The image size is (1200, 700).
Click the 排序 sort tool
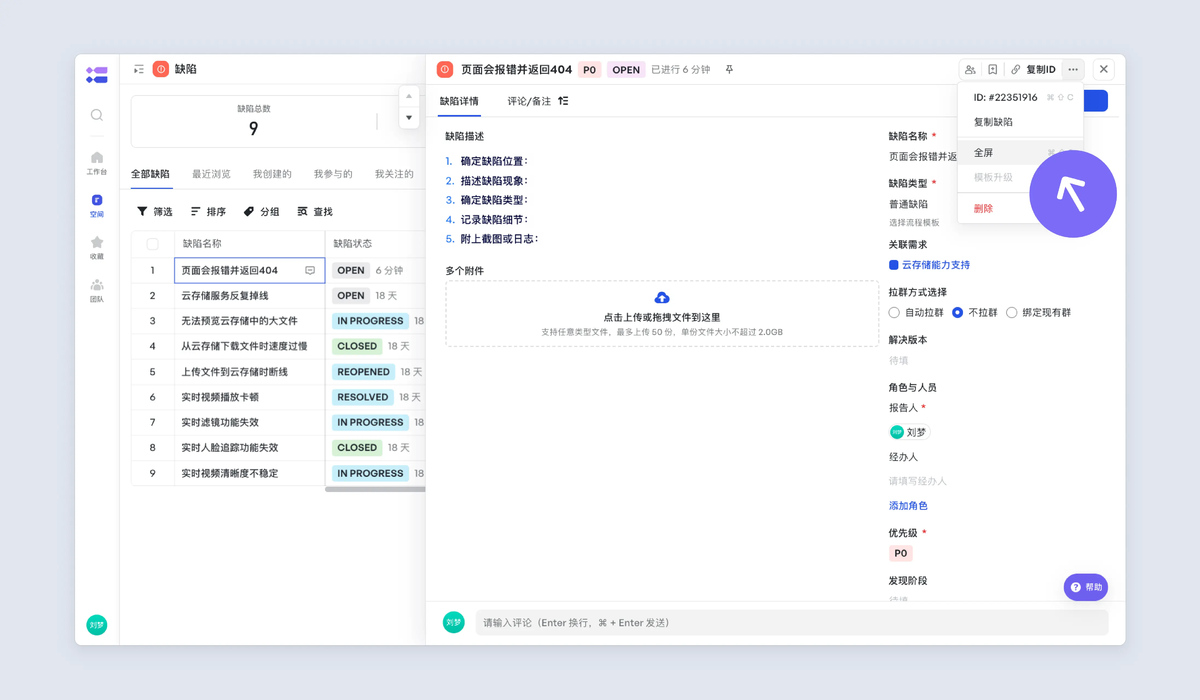coord(208,212)
